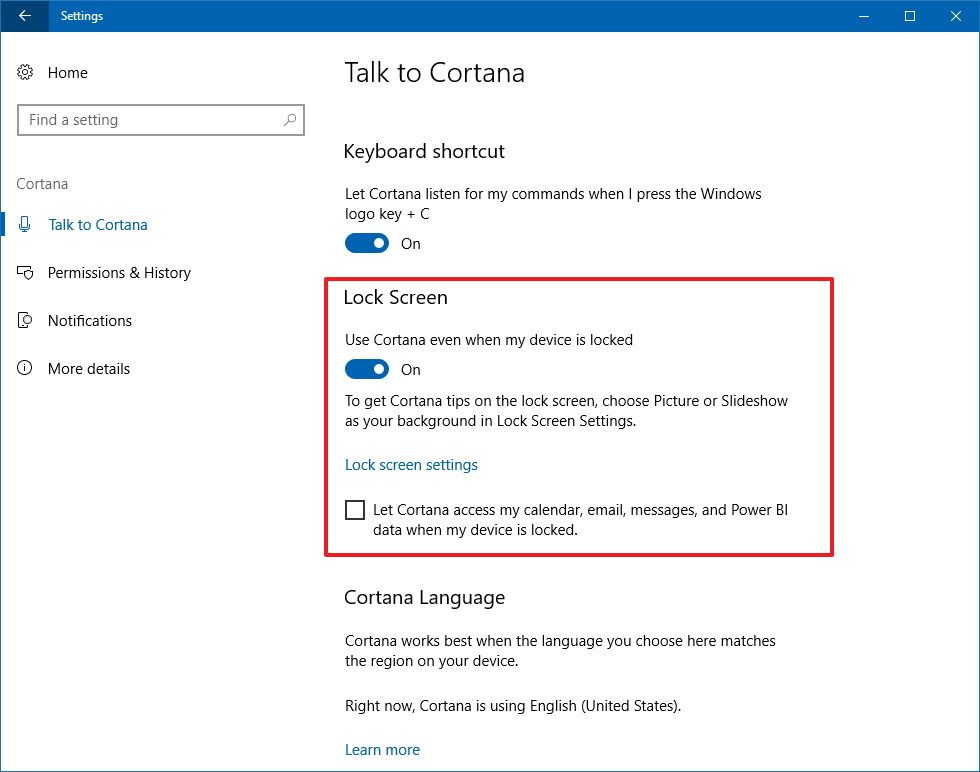980x772 pixels.
Task: Open Lock screen settings
Action: coord(411,464)
